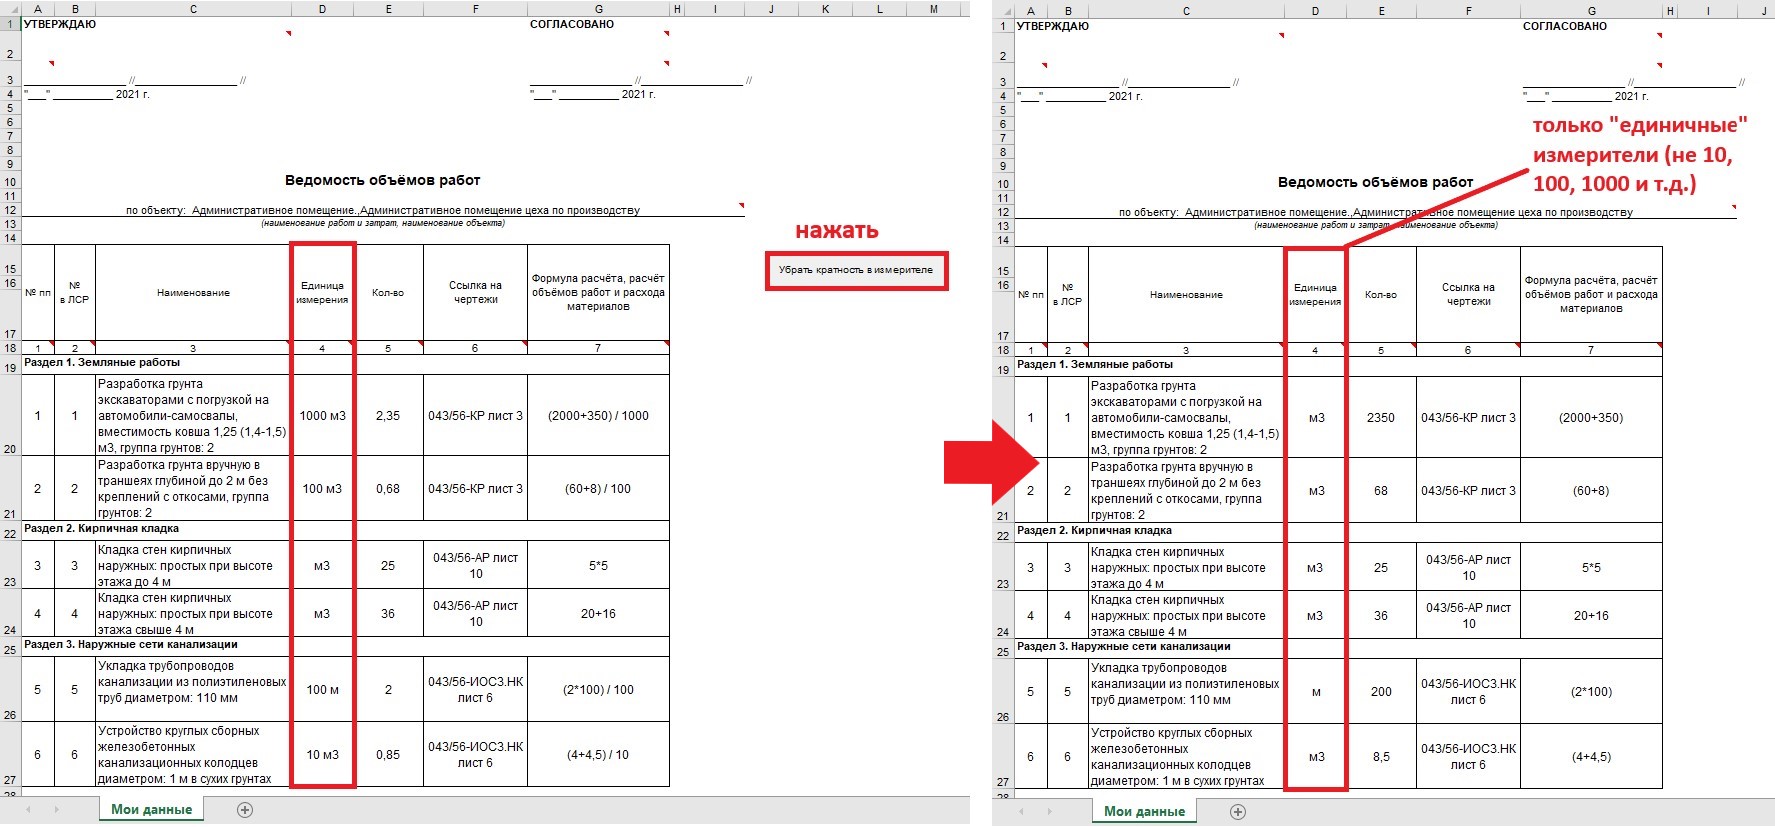Viewport: 1775px width, 827px height.
Task: Select 'Единица измерения' header in left sheet
Action: click(322, 293)
